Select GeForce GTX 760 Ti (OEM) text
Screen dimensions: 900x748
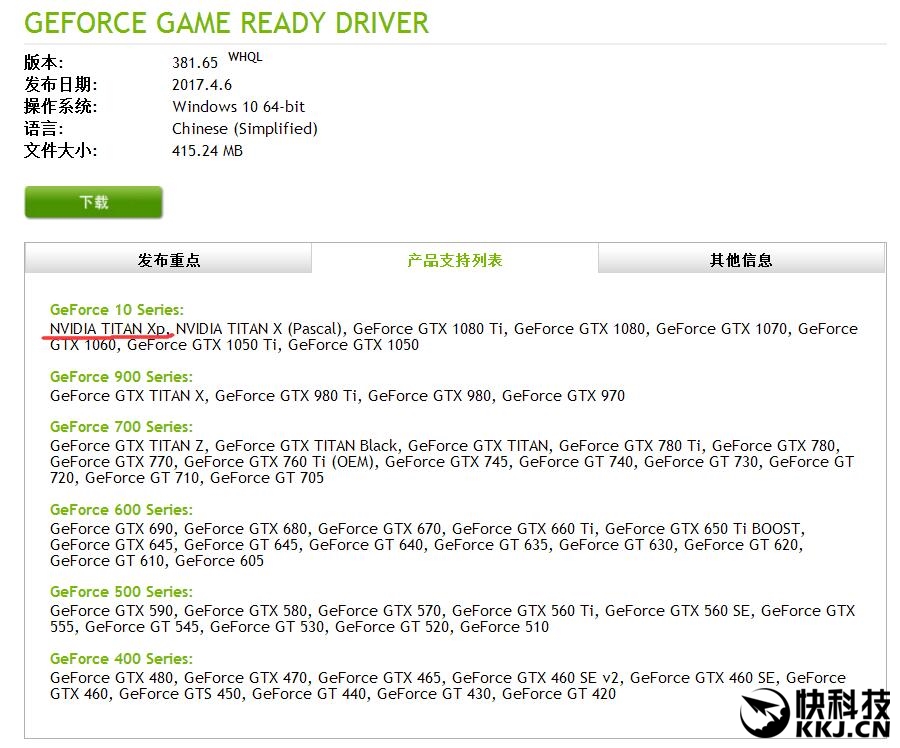(278, 462)
